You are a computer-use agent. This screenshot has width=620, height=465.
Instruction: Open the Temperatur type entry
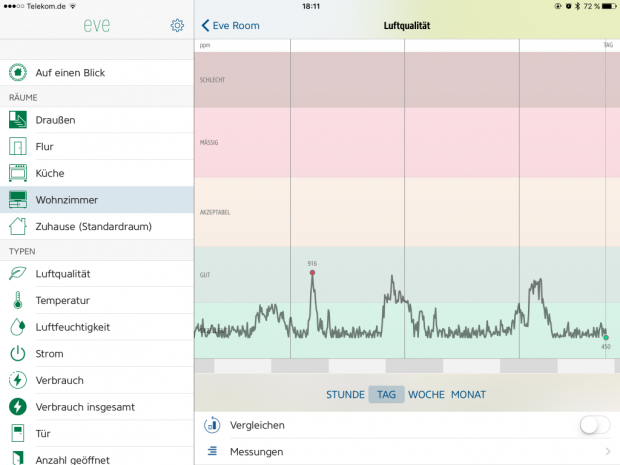pos(97,300)
